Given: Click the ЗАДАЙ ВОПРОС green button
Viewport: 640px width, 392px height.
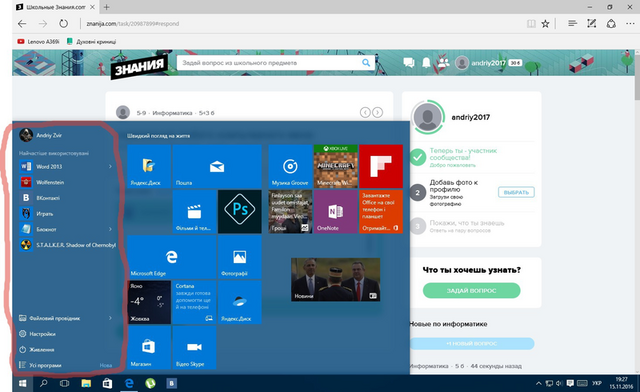Looking at the screenshot, I should (471, 290).
